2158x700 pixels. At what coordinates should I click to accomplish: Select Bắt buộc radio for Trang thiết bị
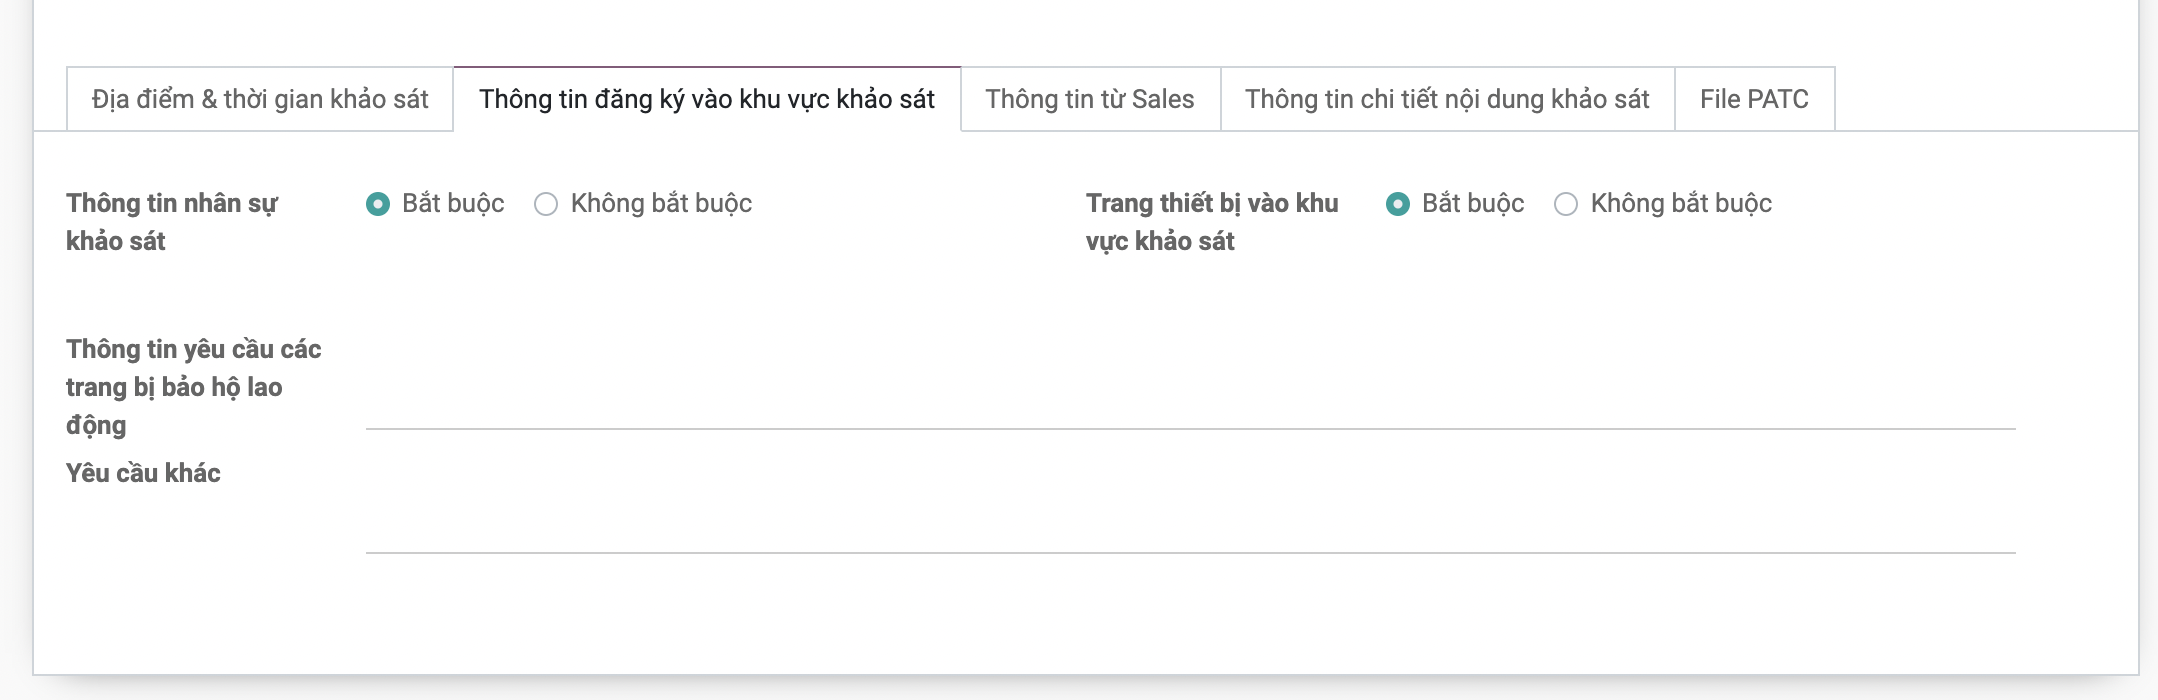(x=1398, y=204)
